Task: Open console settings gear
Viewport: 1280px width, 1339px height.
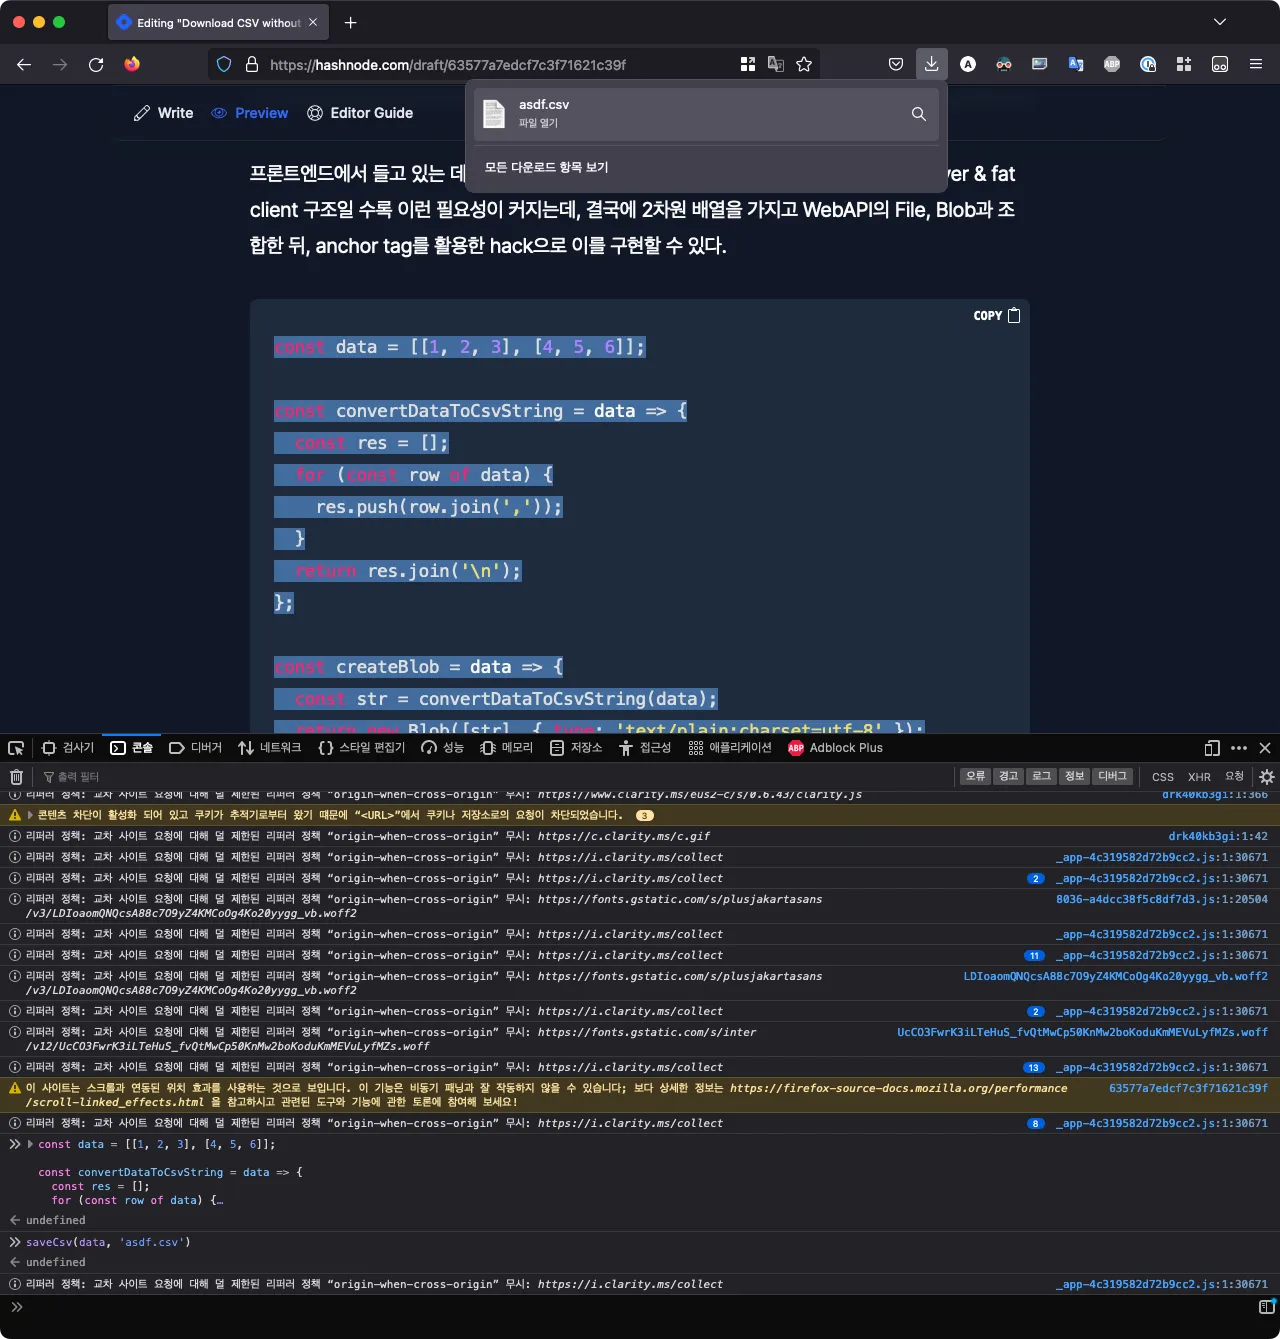Action: coord(1267,777)
